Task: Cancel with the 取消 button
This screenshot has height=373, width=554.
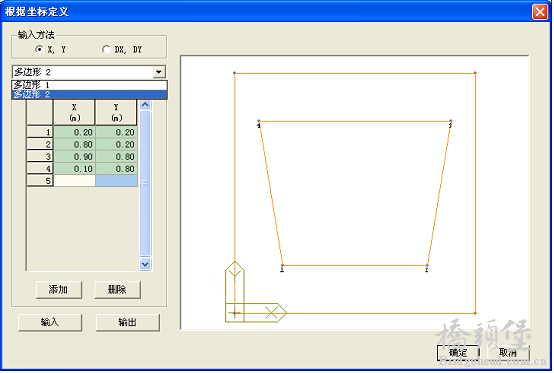Action: point(508,353)
